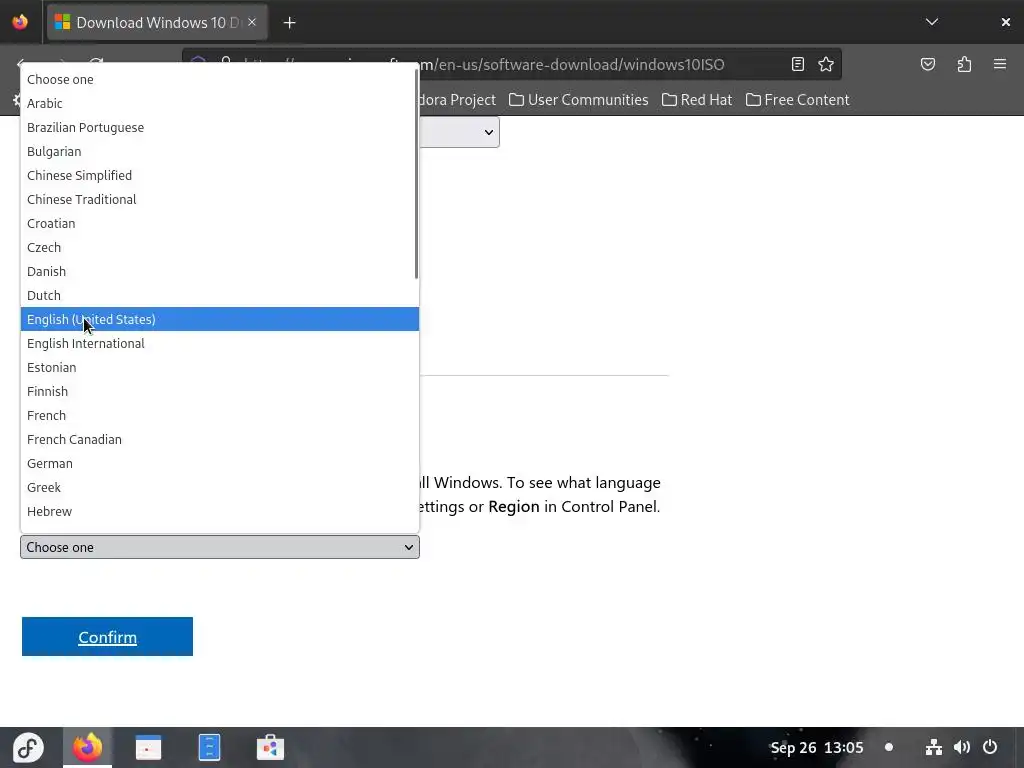Open the Pocket save icon
The width and height of the screenshot is (1024, 768).
(x=928, y=64)
